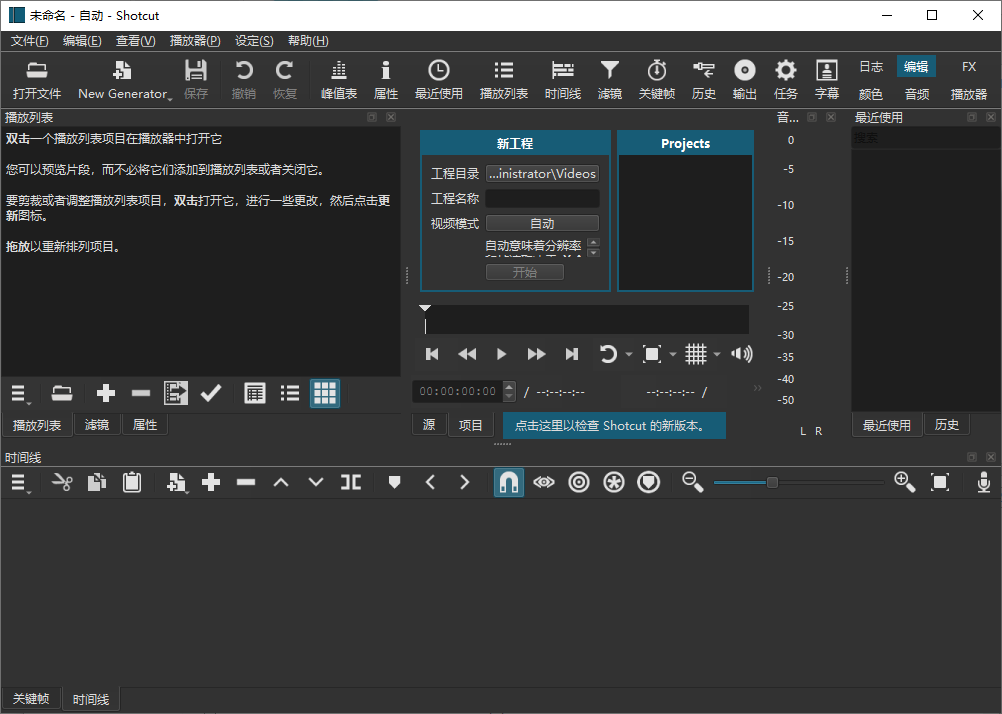This screenshot has height=714, width=1002.
Task: Toggle ripple edit mode in timeline
Action: click(579, 483)
